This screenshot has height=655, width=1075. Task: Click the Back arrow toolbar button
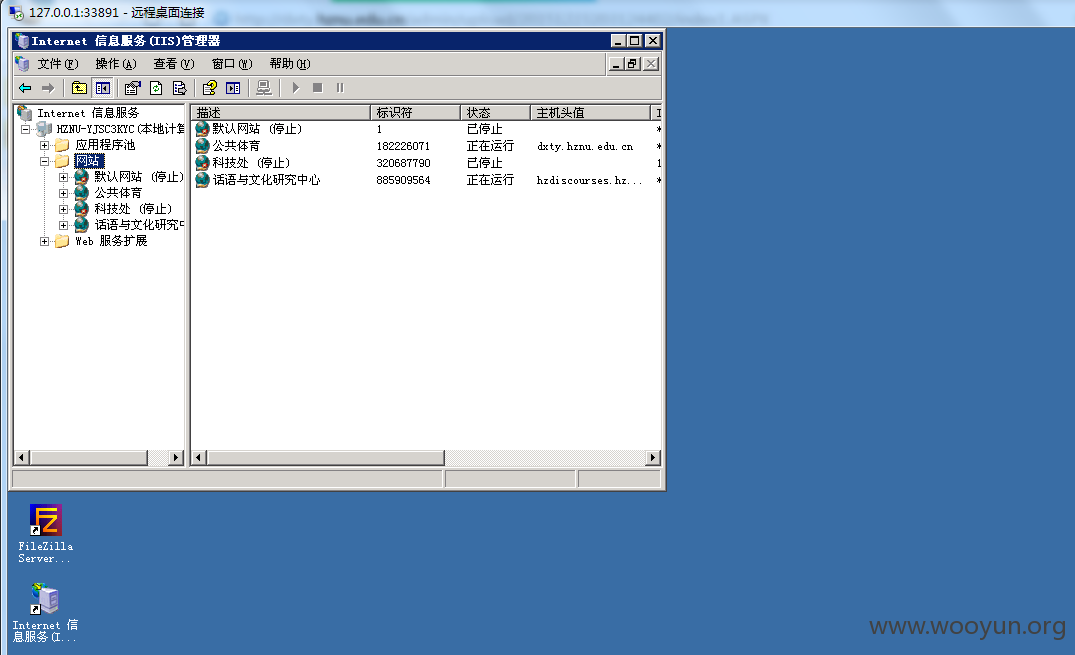(25, 88)
